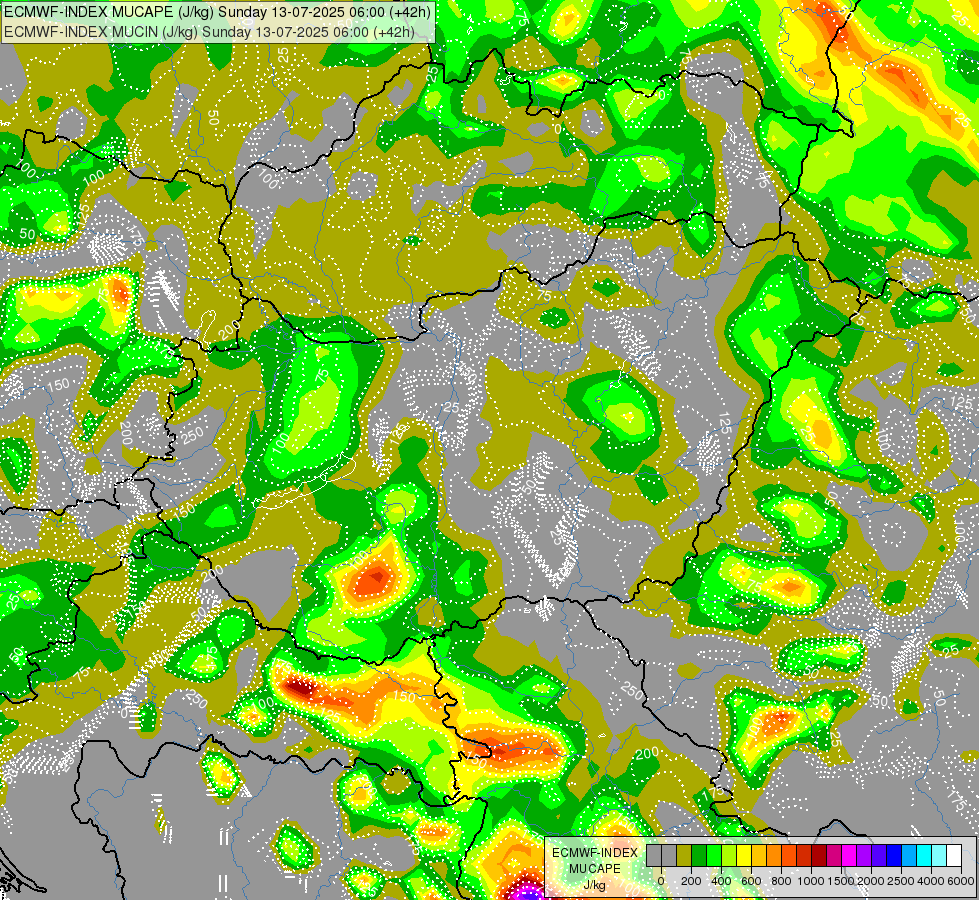Select the amber legend swatch

click(x=759, y=855)
